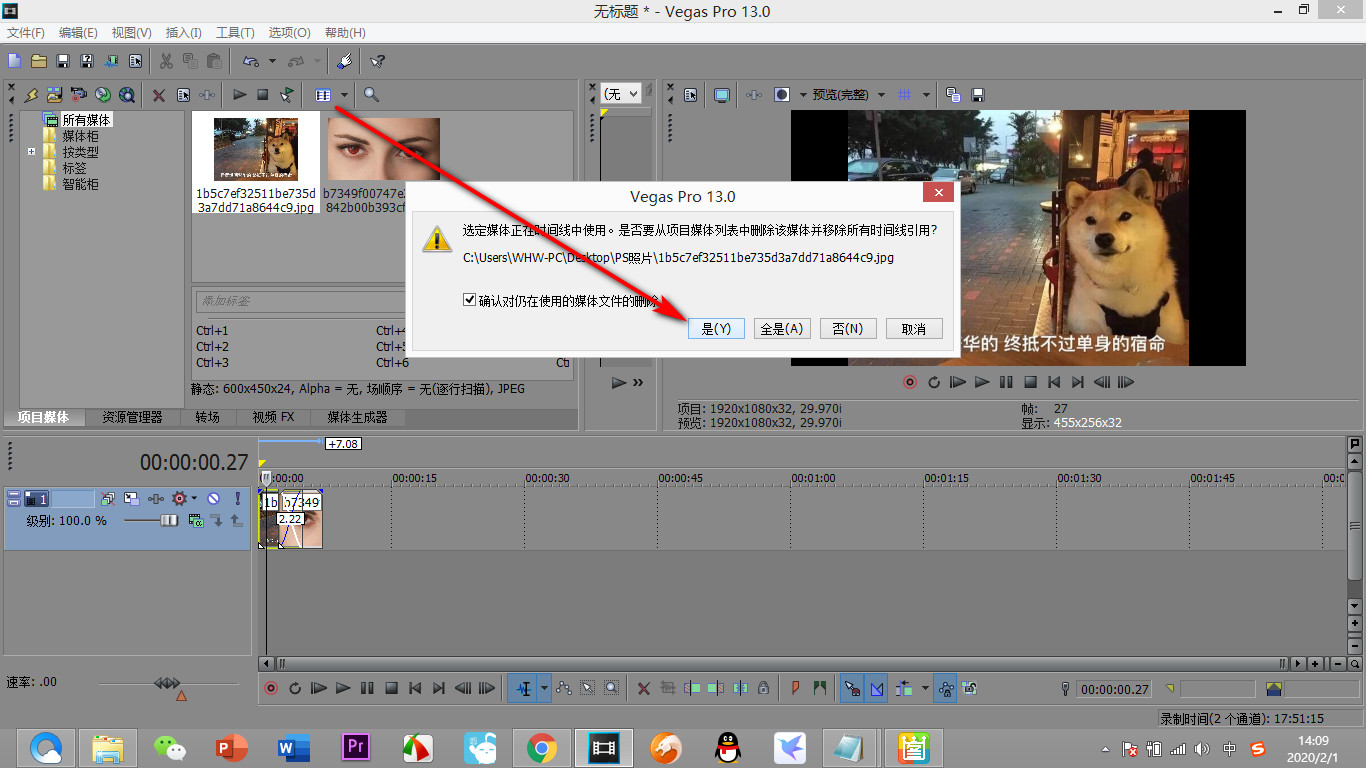Click the Cut scissors icon
Image resolution: width=1366 pixels, height=768 pixels.
166,61
